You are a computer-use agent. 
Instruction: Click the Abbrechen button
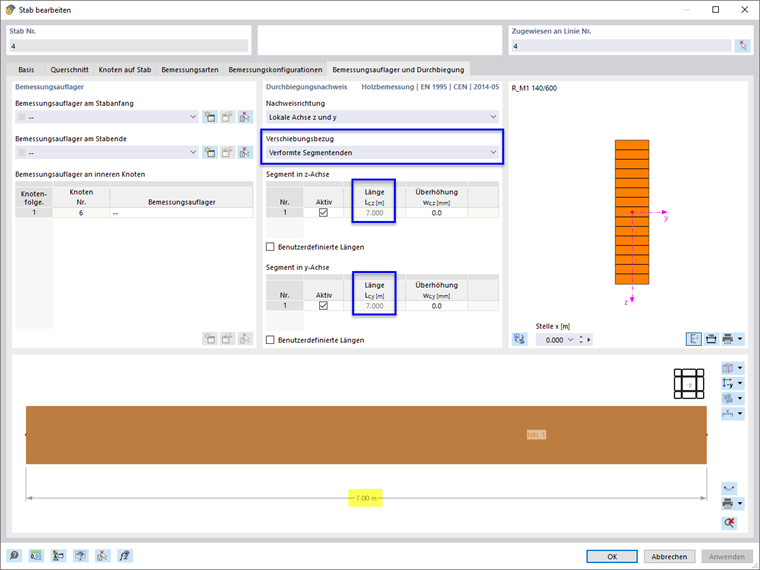click(x=669, y=556)
